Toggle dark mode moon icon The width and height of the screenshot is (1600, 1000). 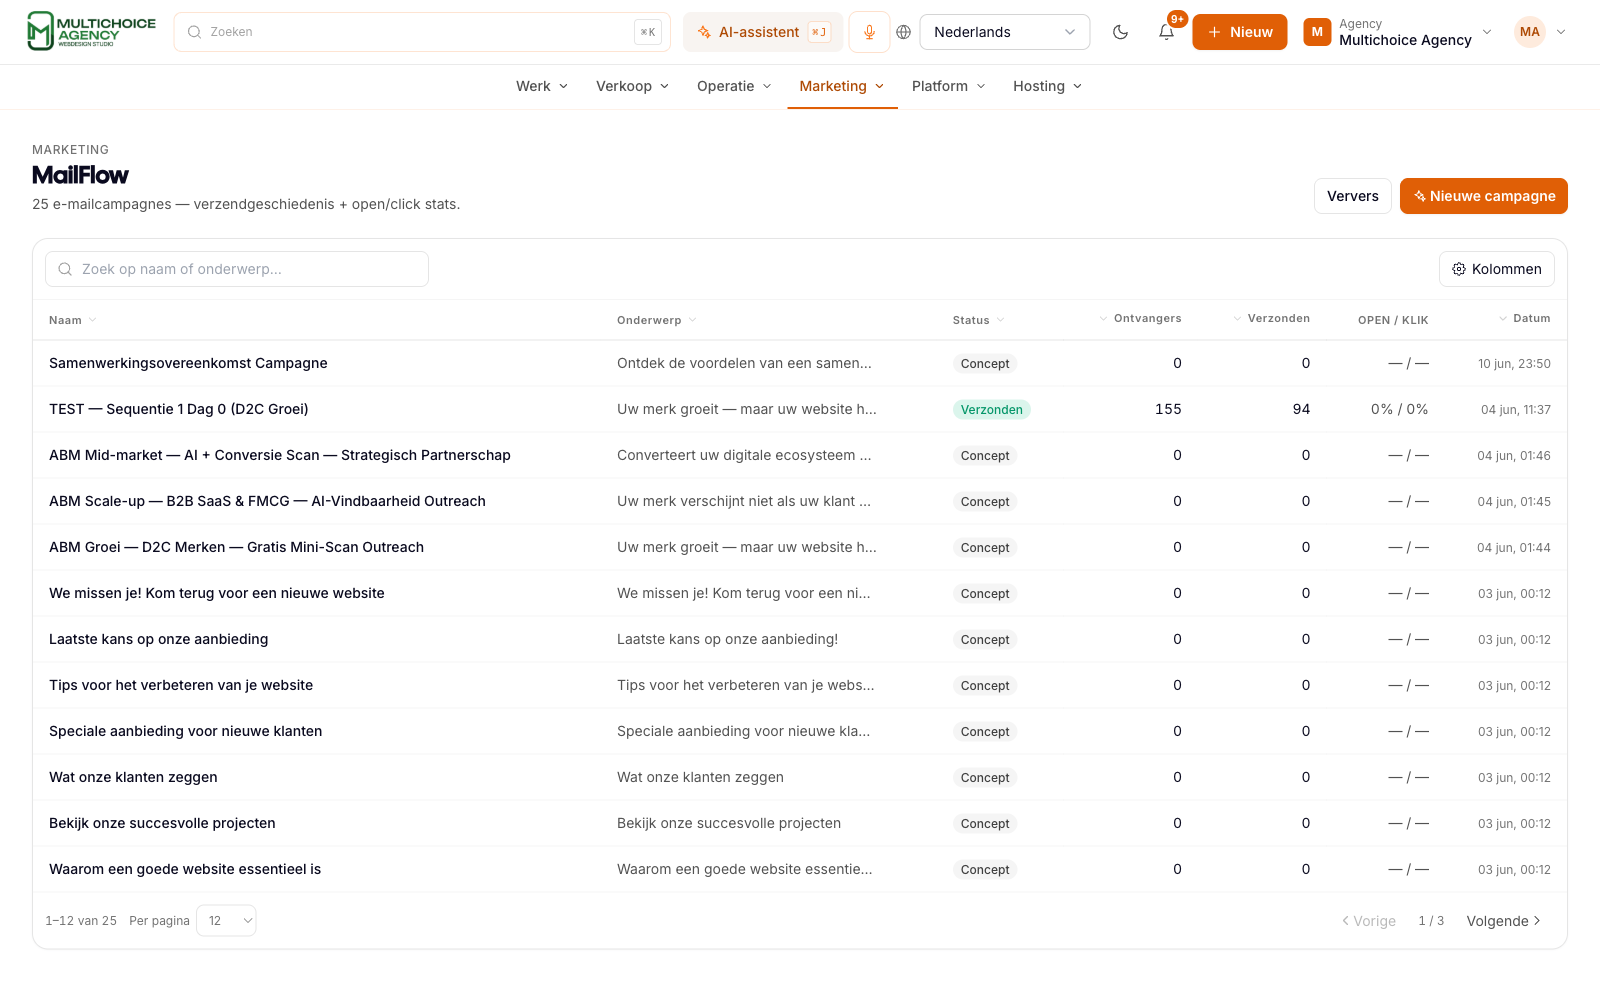click(1120, 32)
